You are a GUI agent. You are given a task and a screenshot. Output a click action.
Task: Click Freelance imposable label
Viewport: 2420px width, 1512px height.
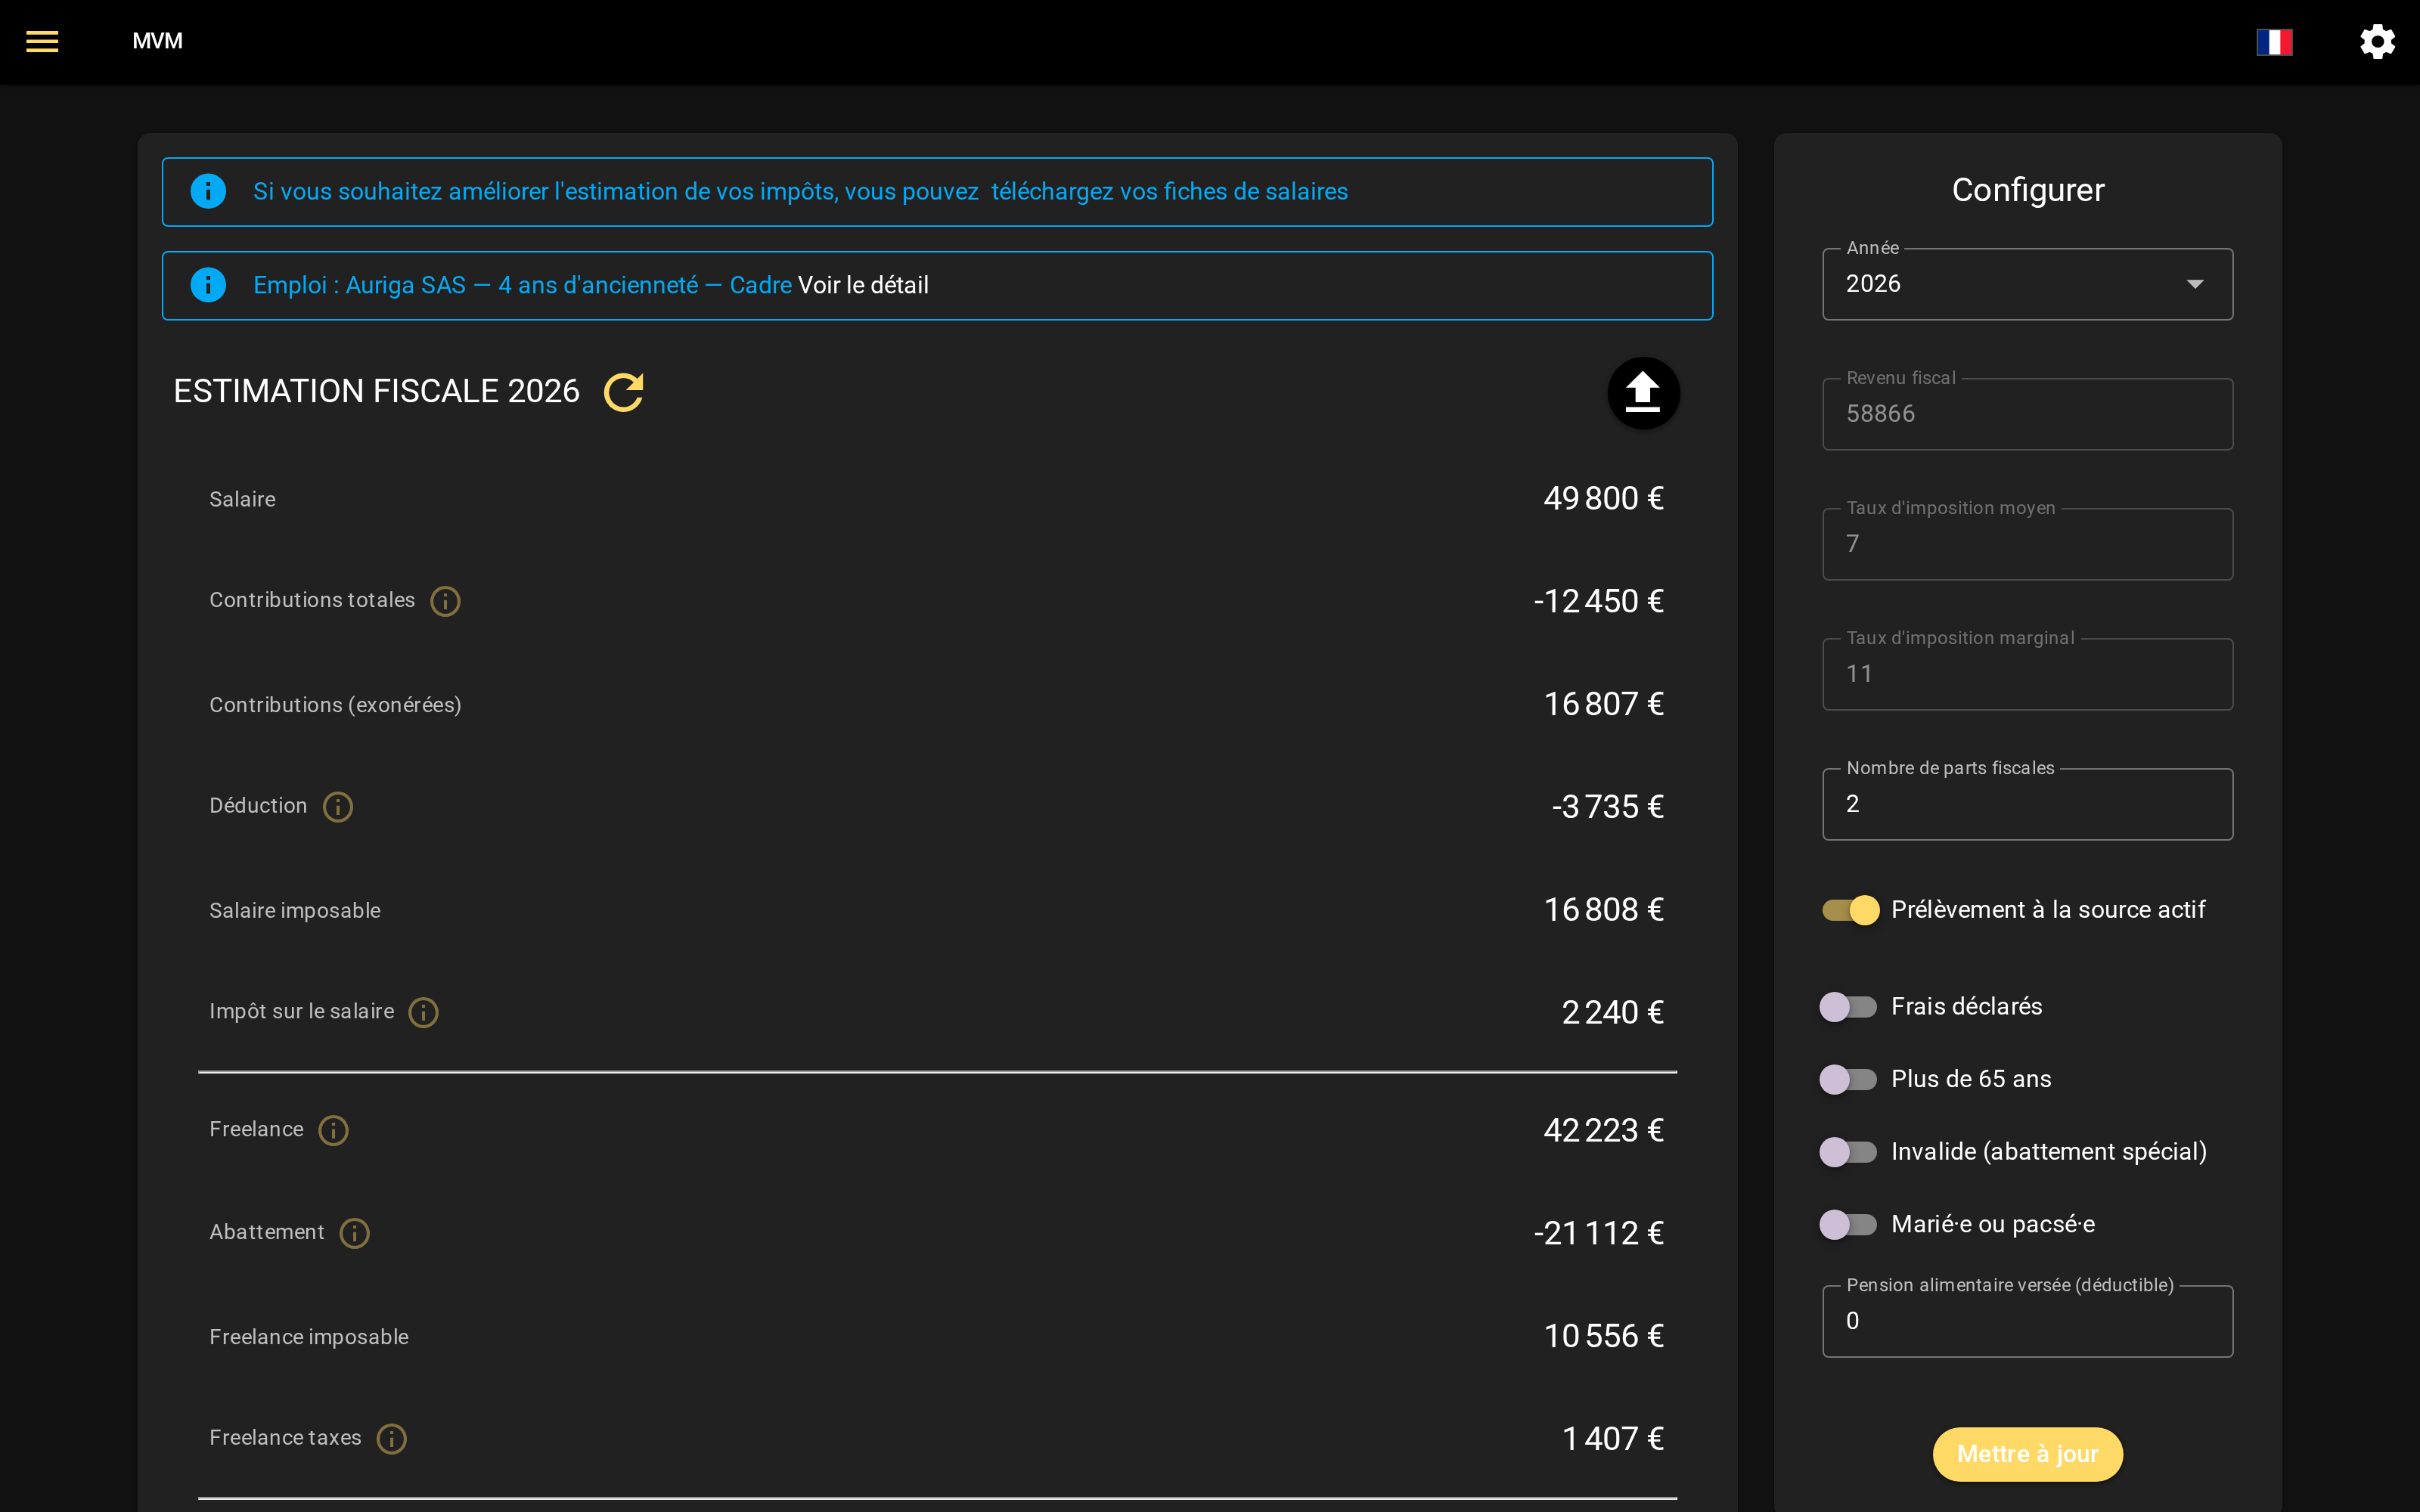coord(309,1337)
